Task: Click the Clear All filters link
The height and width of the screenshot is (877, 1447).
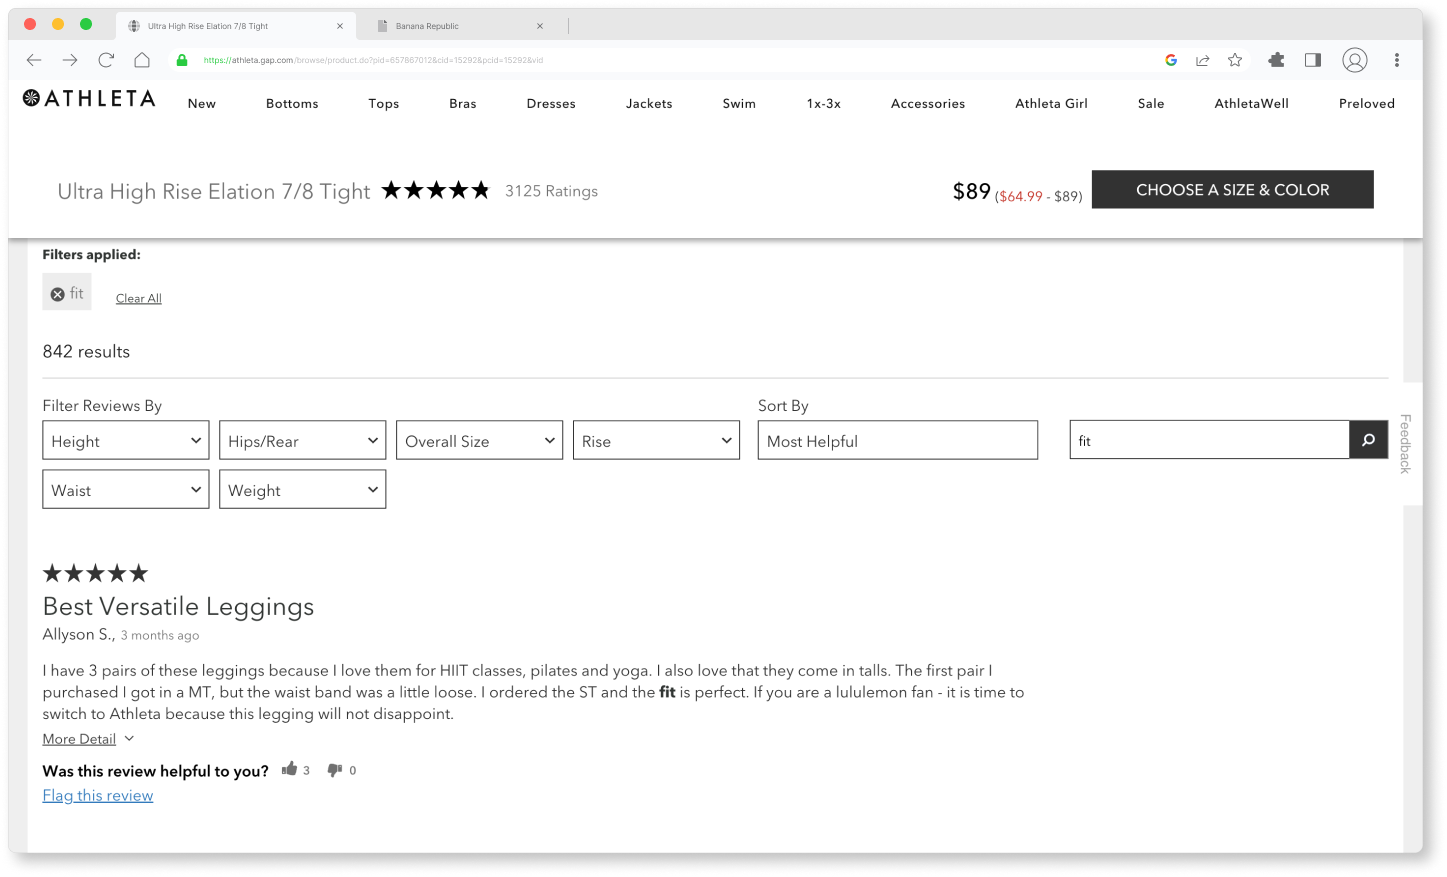Action: pos(139,298)
